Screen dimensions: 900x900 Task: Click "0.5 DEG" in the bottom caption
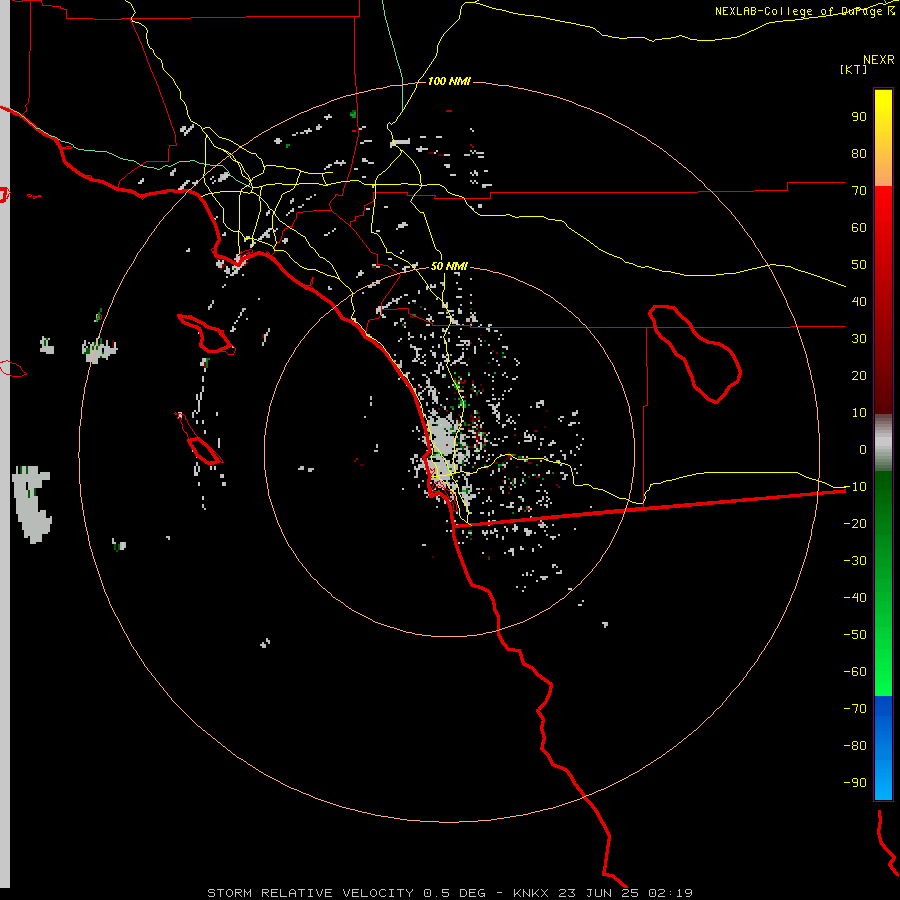point(455,893)
